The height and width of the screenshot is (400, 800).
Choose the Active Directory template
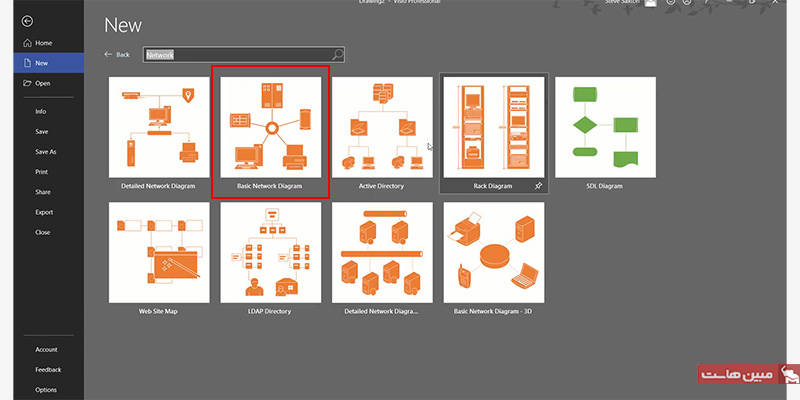pos(381,130)
